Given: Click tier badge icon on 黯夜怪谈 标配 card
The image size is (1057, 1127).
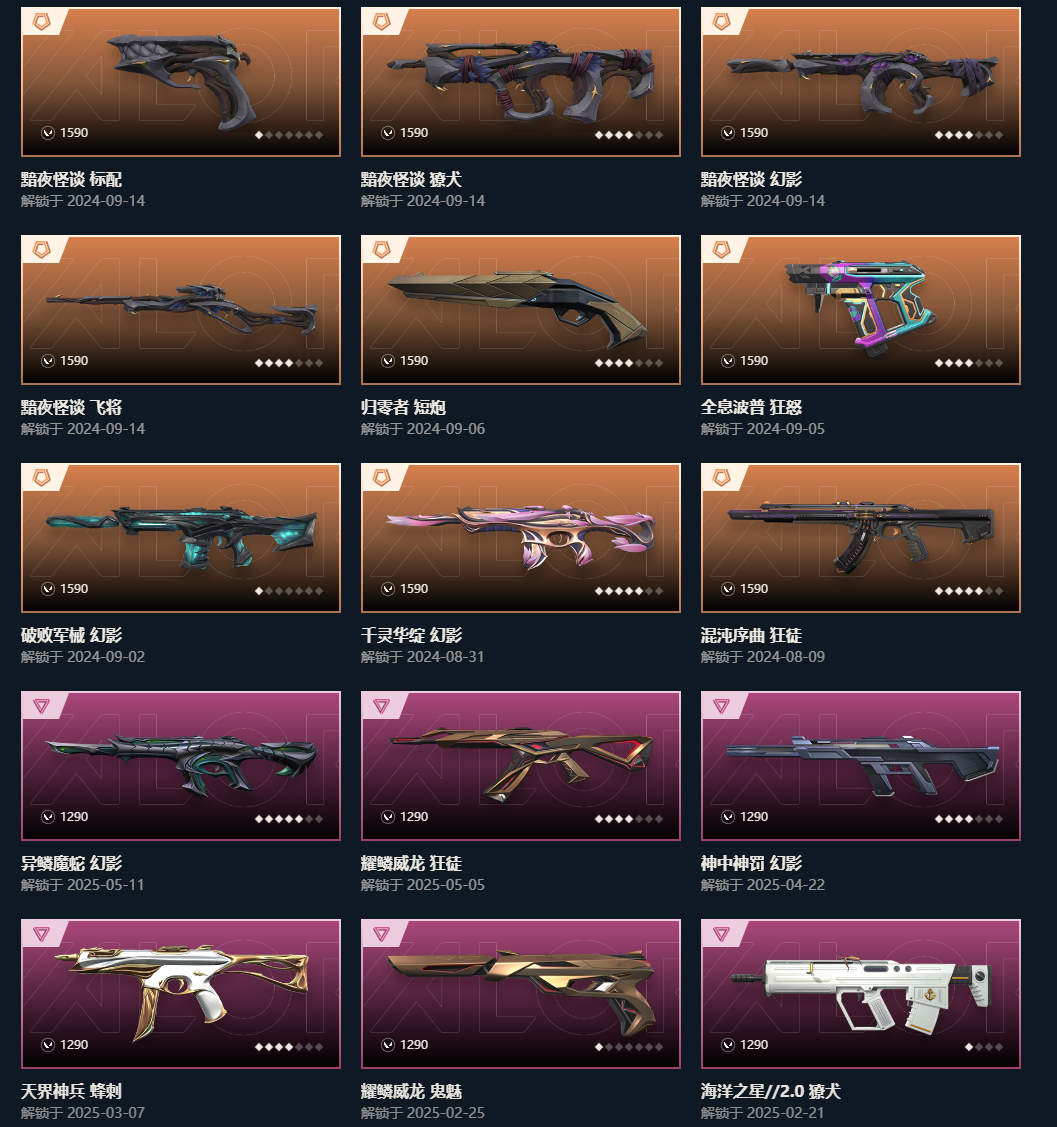Looking at the screenshot, I should 42,22.
